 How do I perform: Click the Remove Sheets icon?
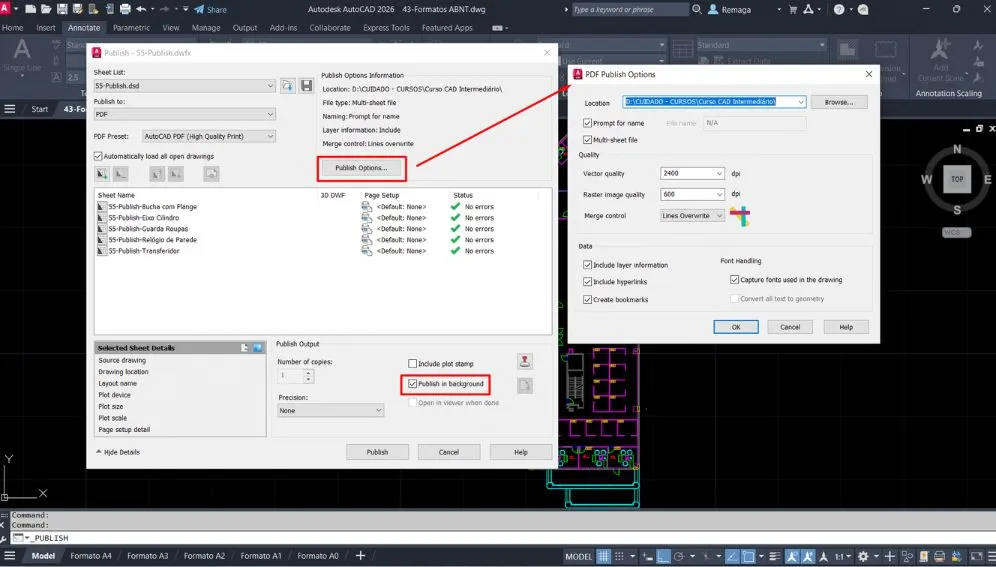coord(121,174)
